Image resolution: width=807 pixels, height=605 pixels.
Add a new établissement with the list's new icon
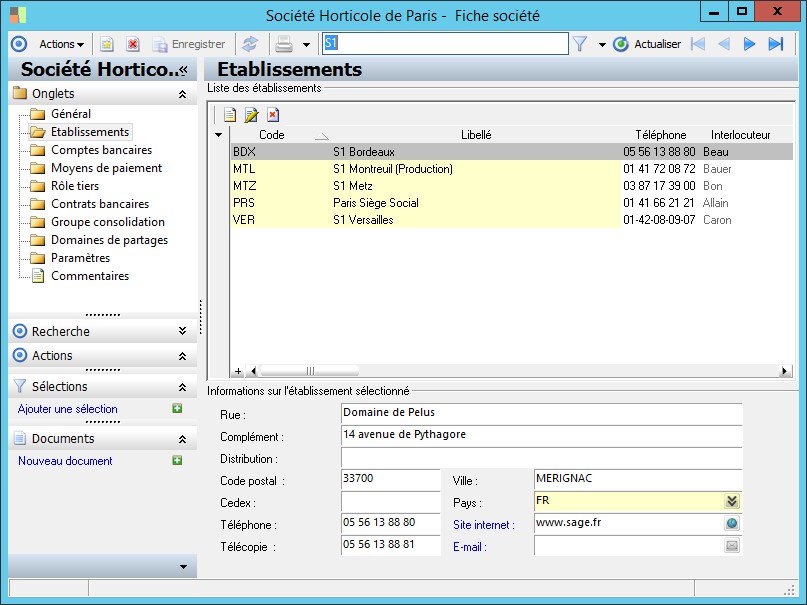pos(230,115)
